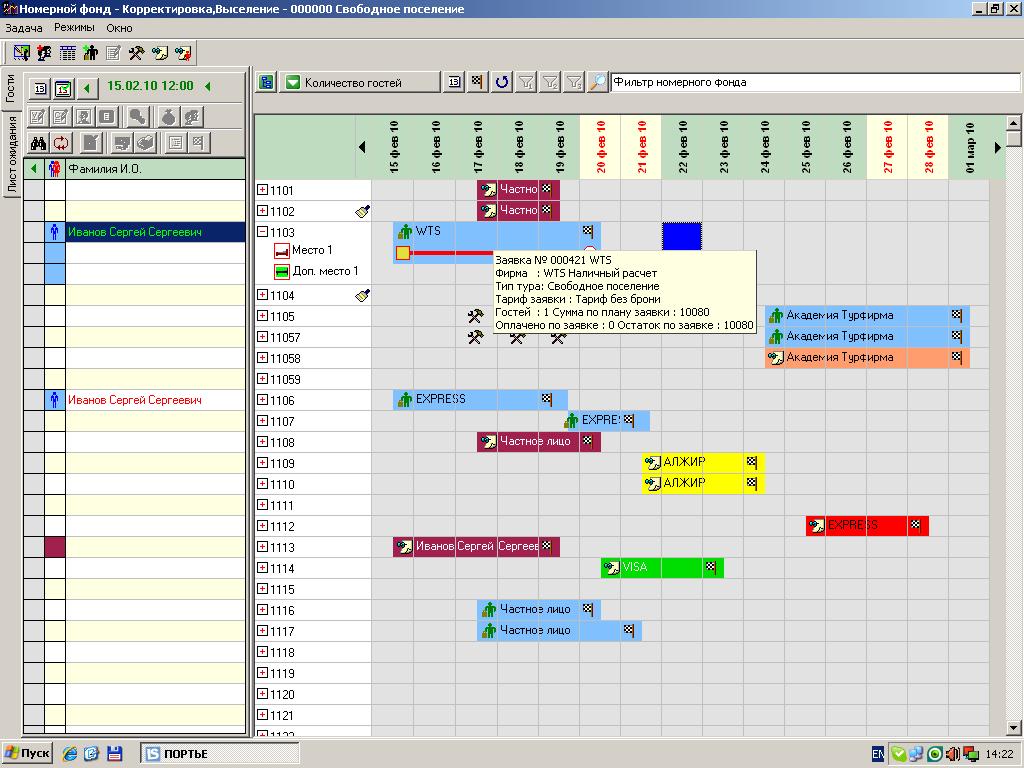
Task: Click the vertical scrollbar up arrow of room chart
Action: click(x=1014, y=123)
